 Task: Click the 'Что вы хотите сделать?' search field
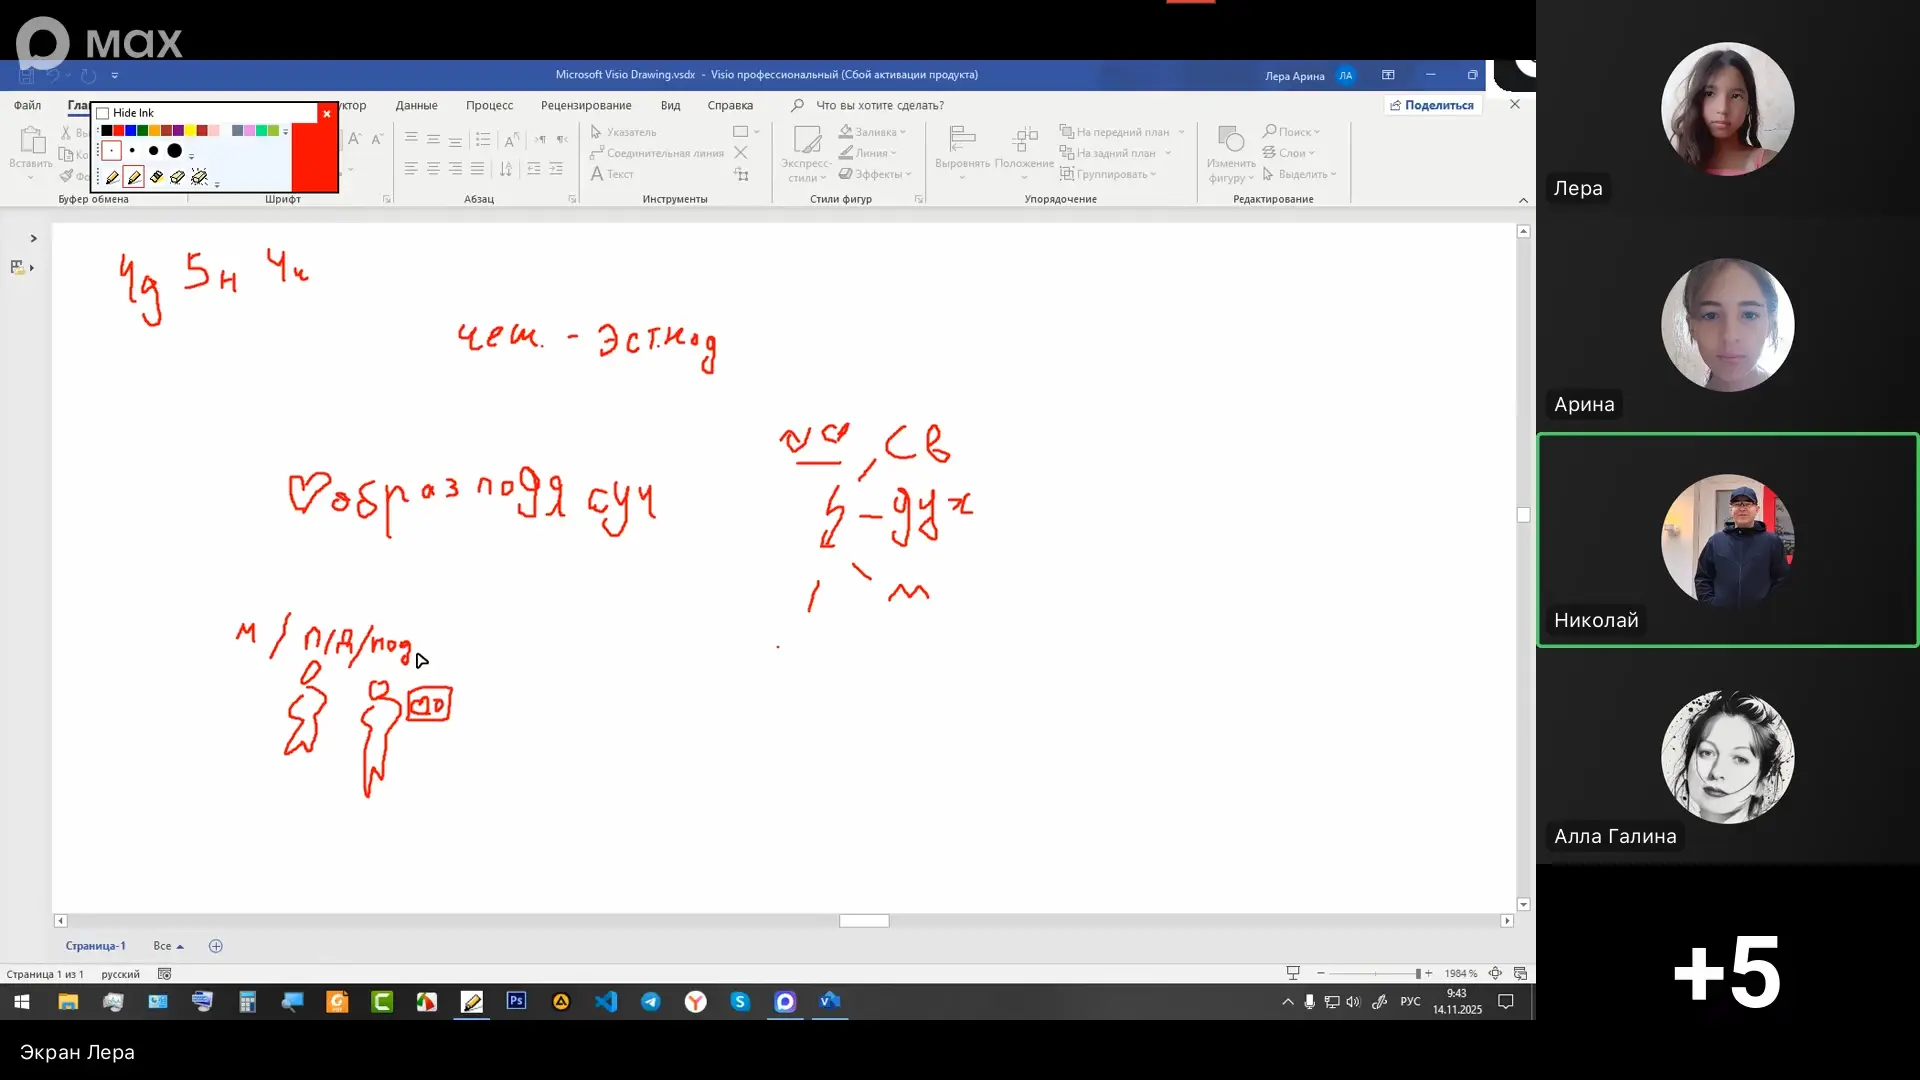point(879,105)
